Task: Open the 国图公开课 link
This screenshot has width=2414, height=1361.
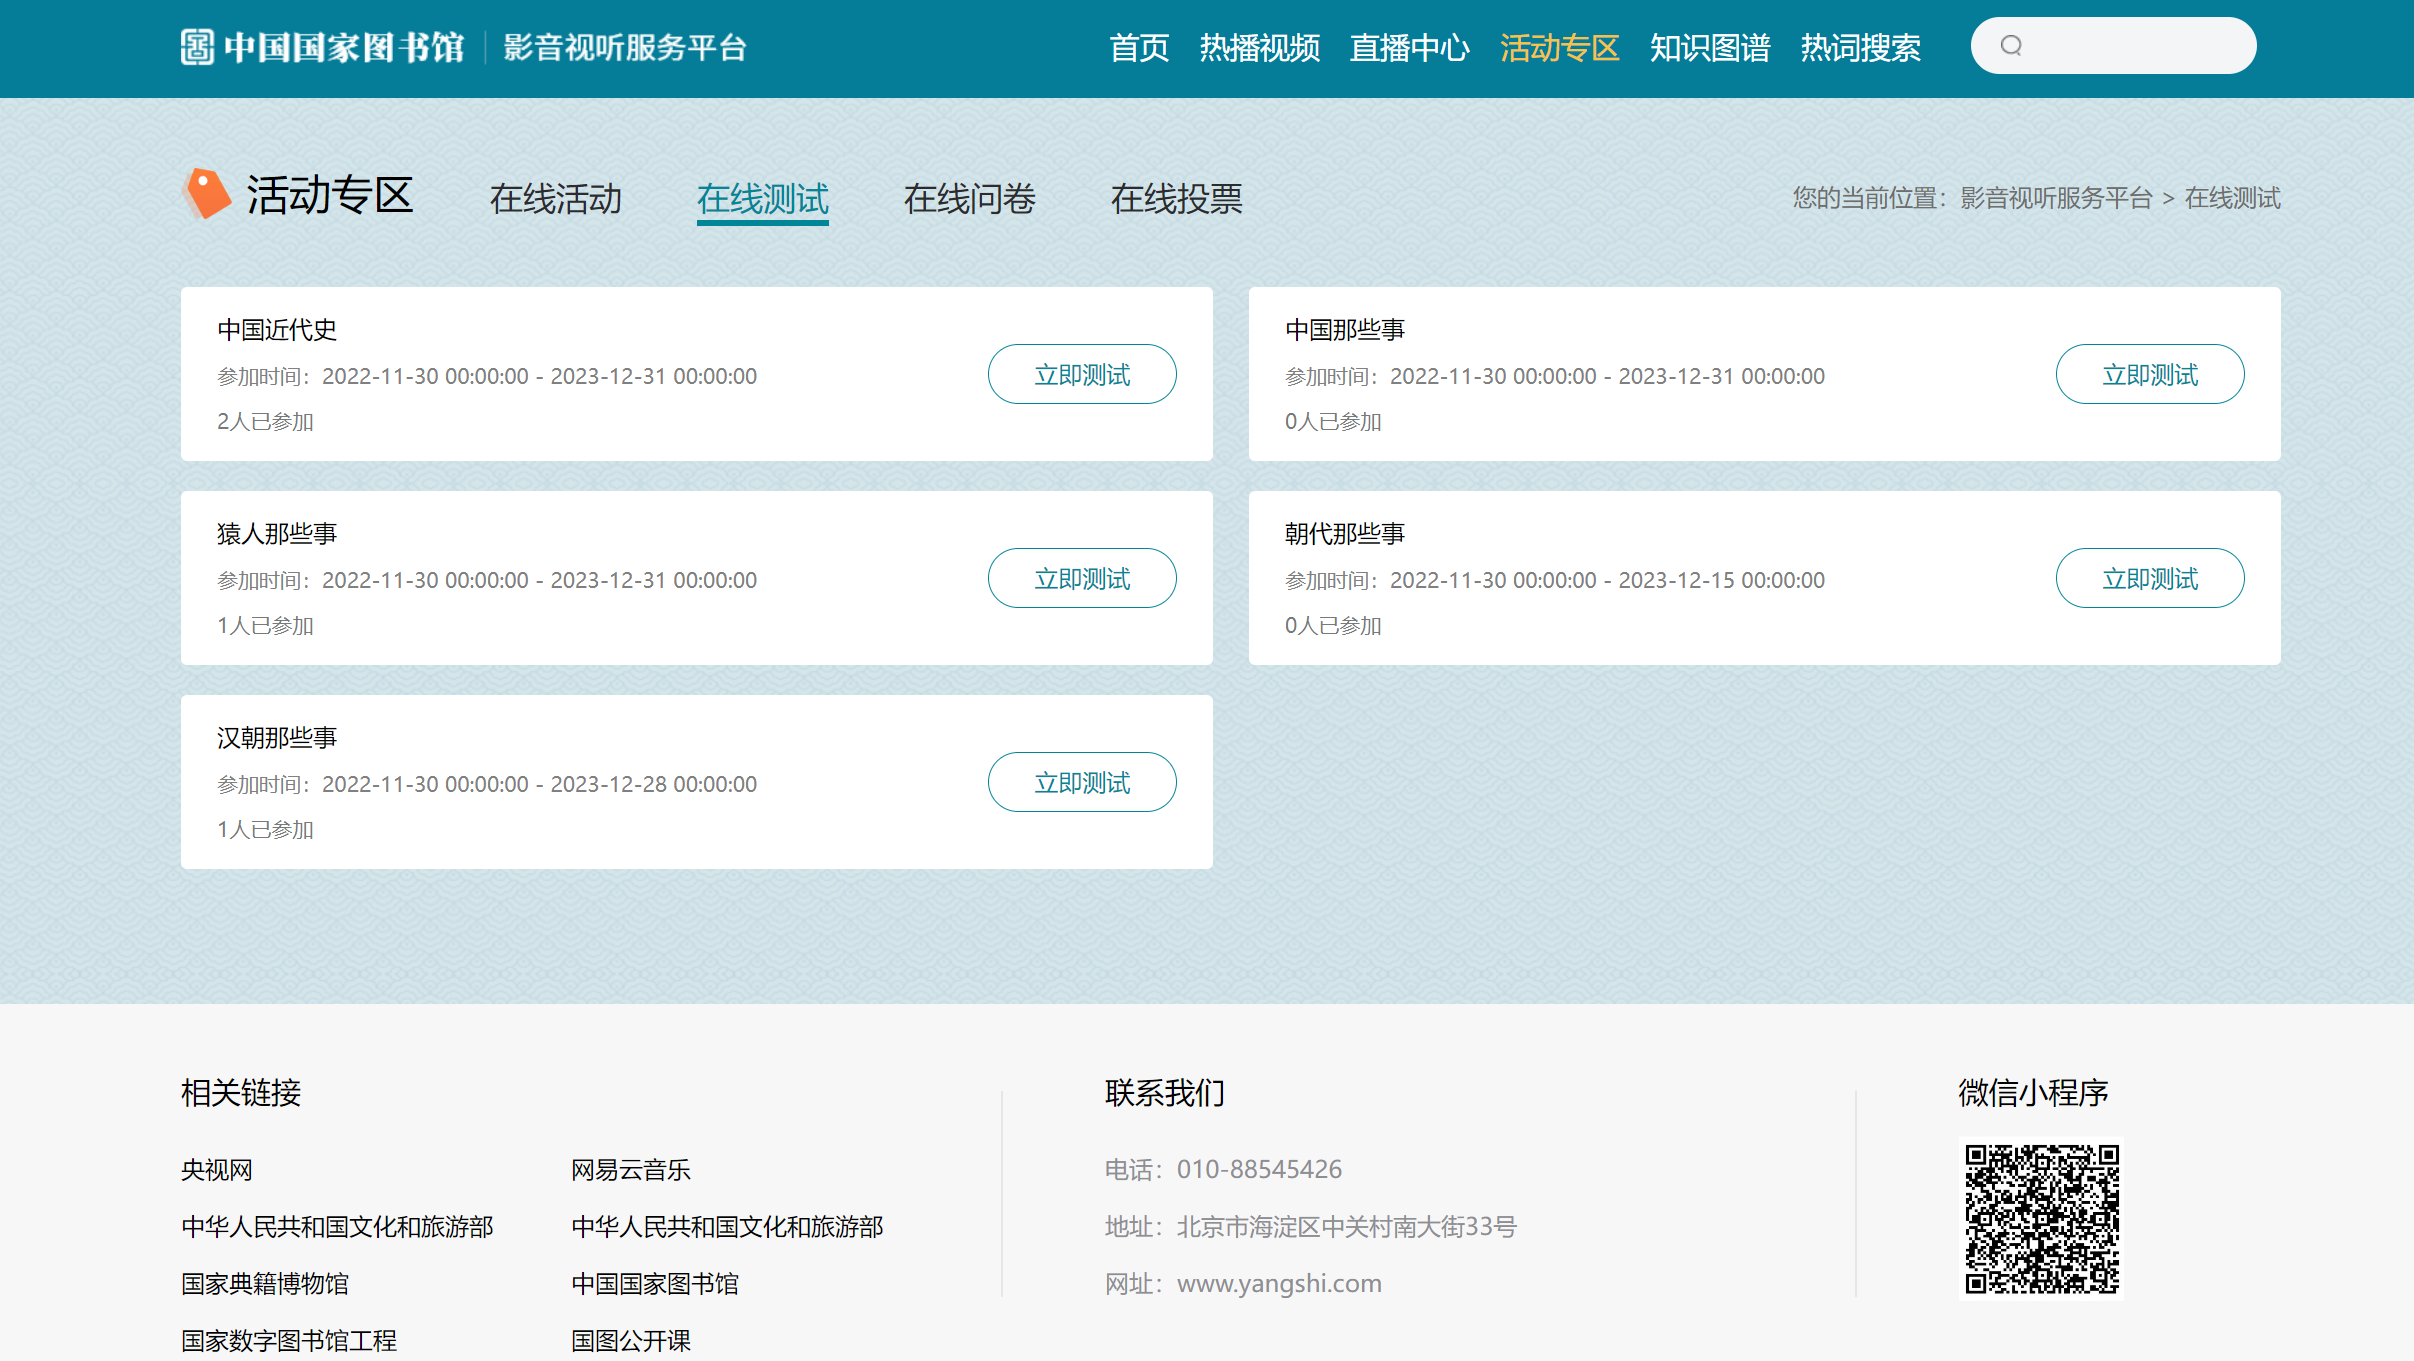Action: (x=631, y=1341)
